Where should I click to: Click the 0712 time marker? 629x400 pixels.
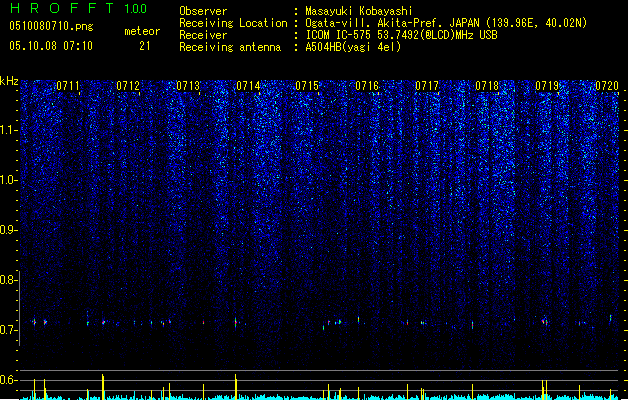[x=128, y=86]
